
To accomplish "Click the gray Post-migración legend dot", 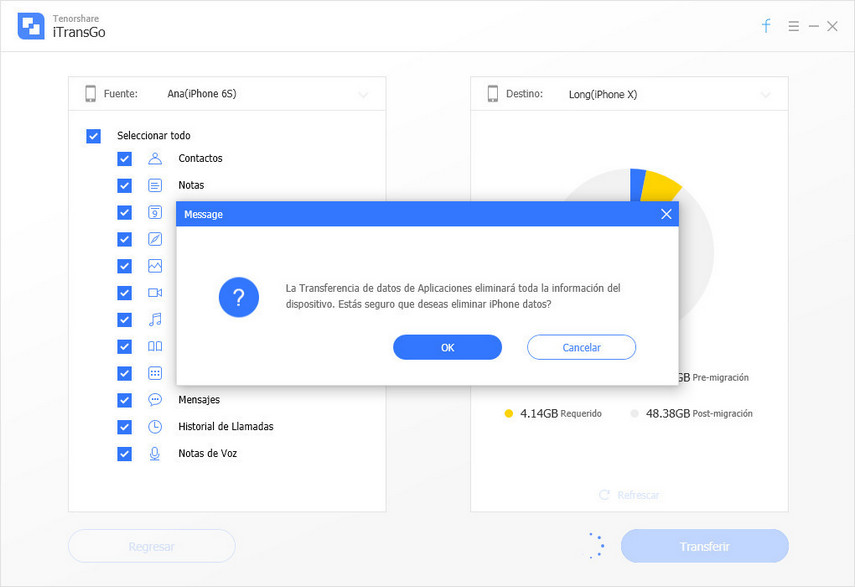I will (634, 414).
